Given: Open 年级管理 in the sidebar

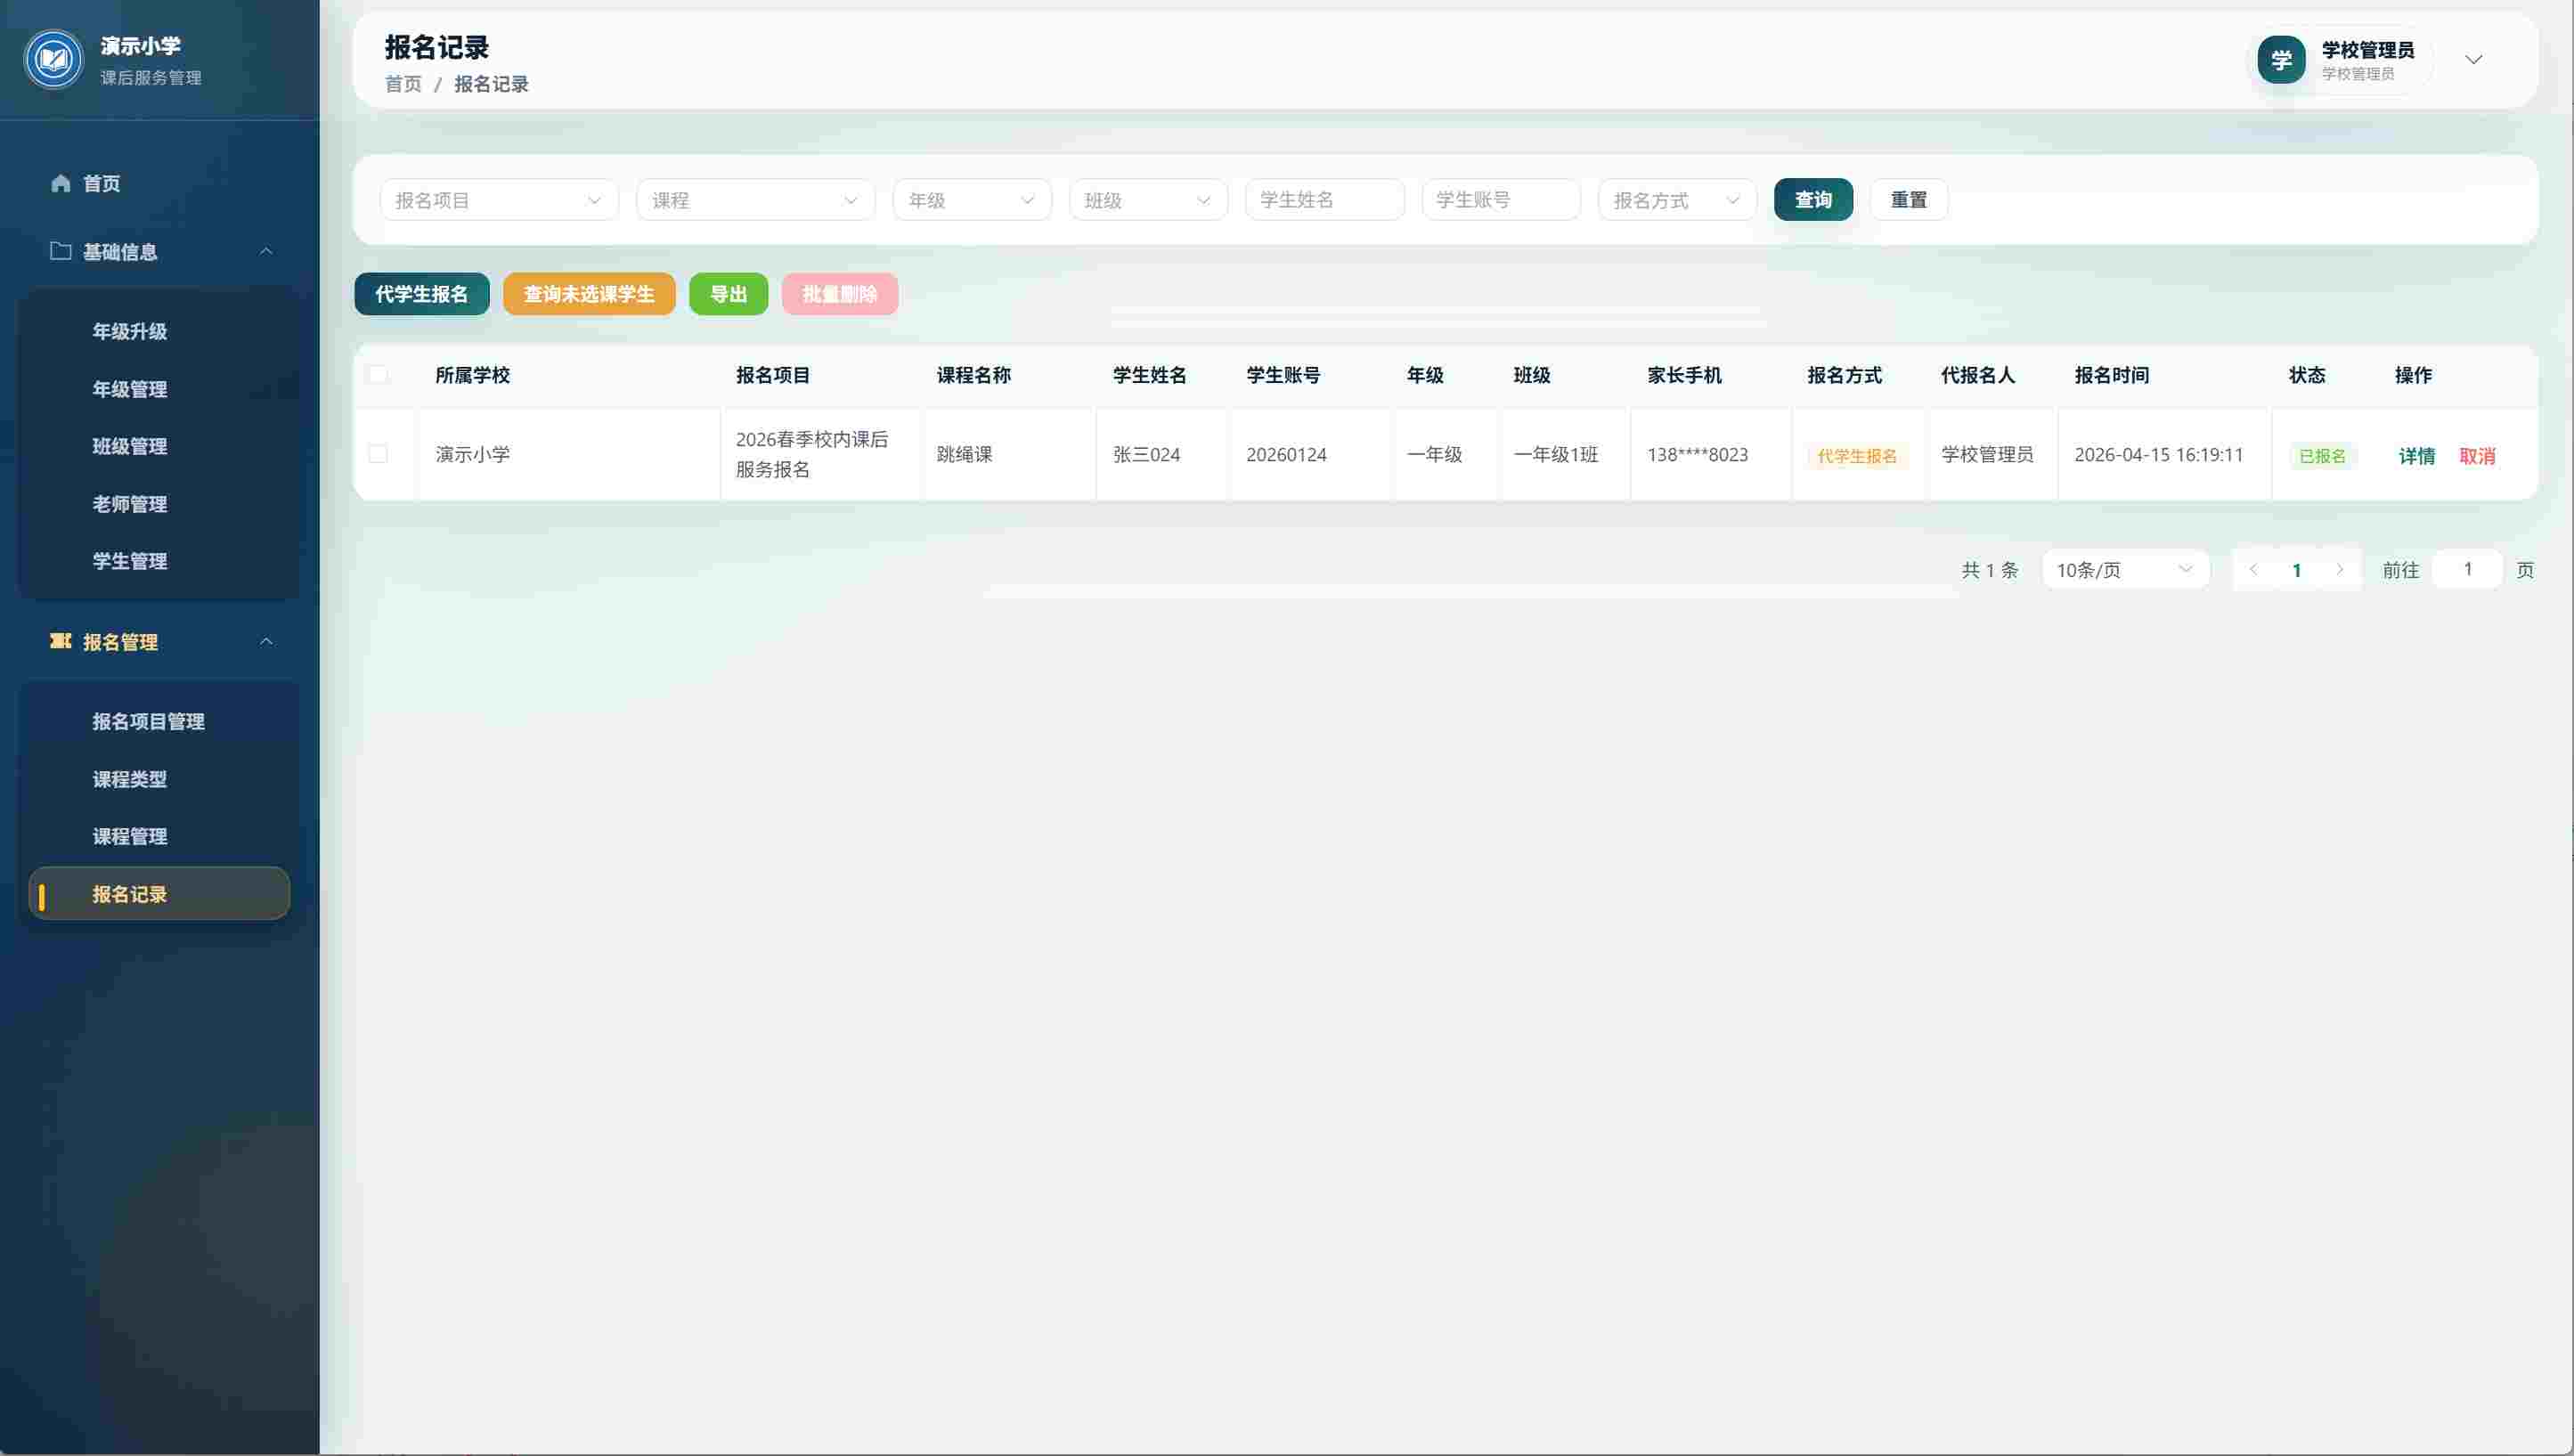Looking at the screenshot, I should (x=130, y=389).
